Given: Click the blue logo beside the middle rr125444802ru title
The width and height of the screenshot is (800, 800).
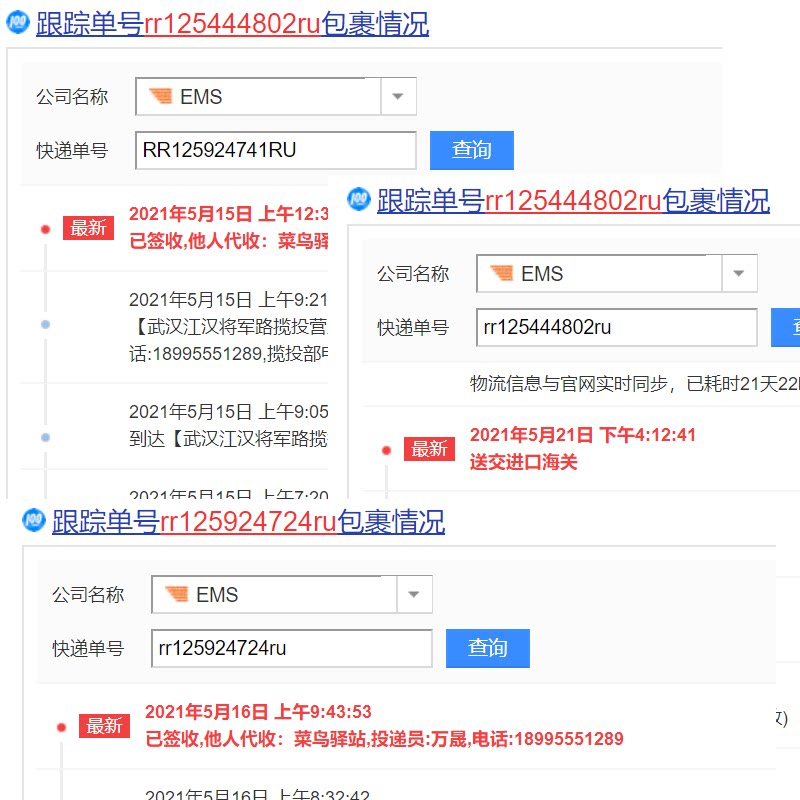Looking at the screenshot, I should [360, 200].
